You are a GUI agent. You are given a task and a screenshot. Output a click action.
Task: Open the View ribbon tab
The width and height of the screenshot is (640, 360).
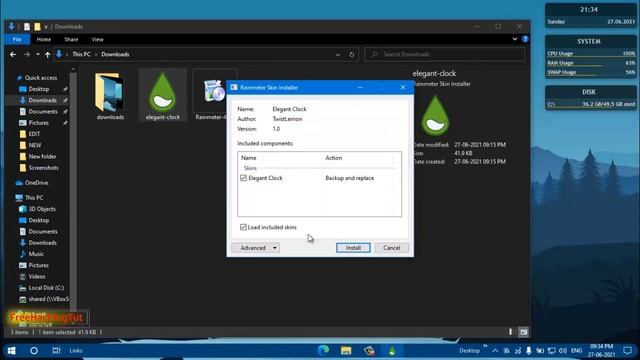point(98,40)
